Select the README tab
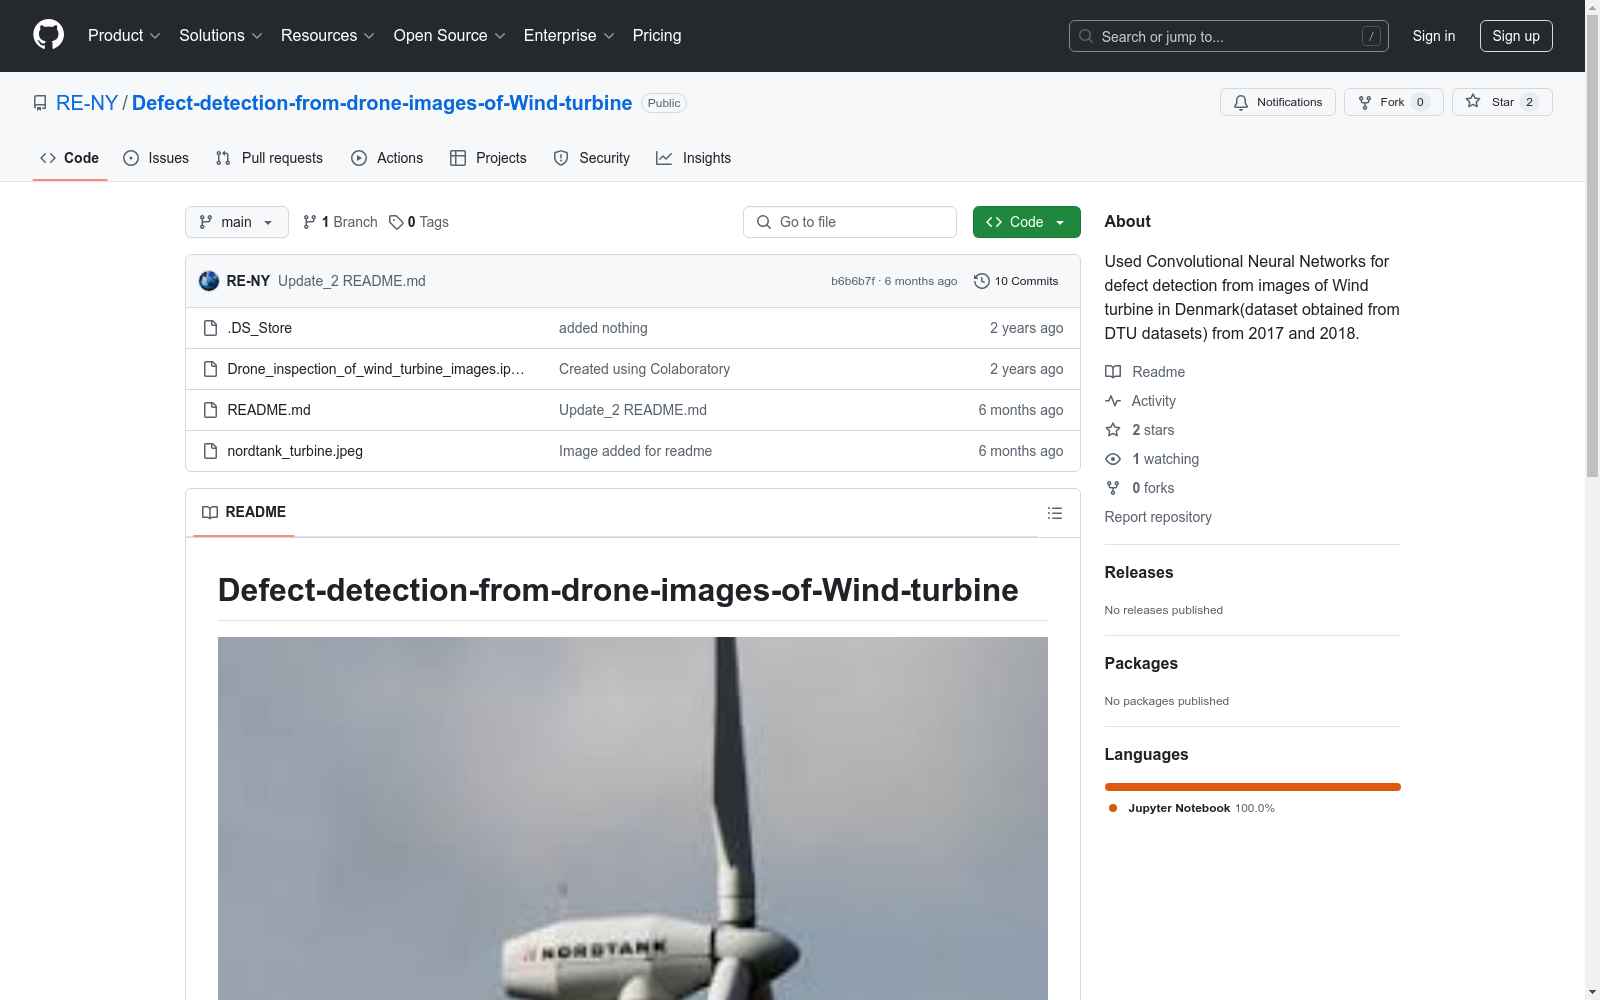 click(x=244, y=512)
